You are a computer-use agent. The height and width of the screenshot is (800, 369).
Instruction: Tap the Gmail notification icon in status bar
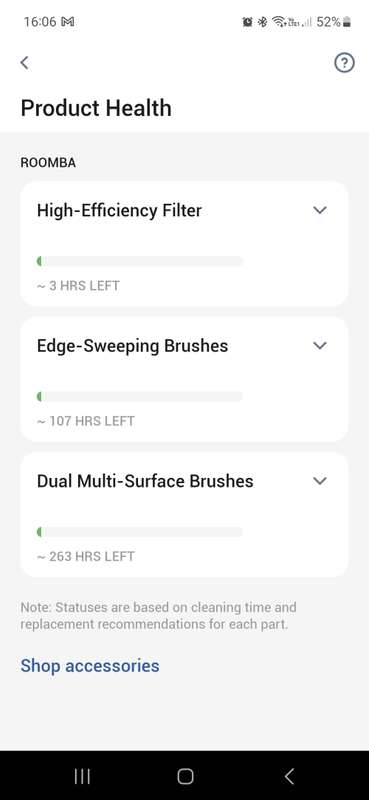tap(68, 22)
